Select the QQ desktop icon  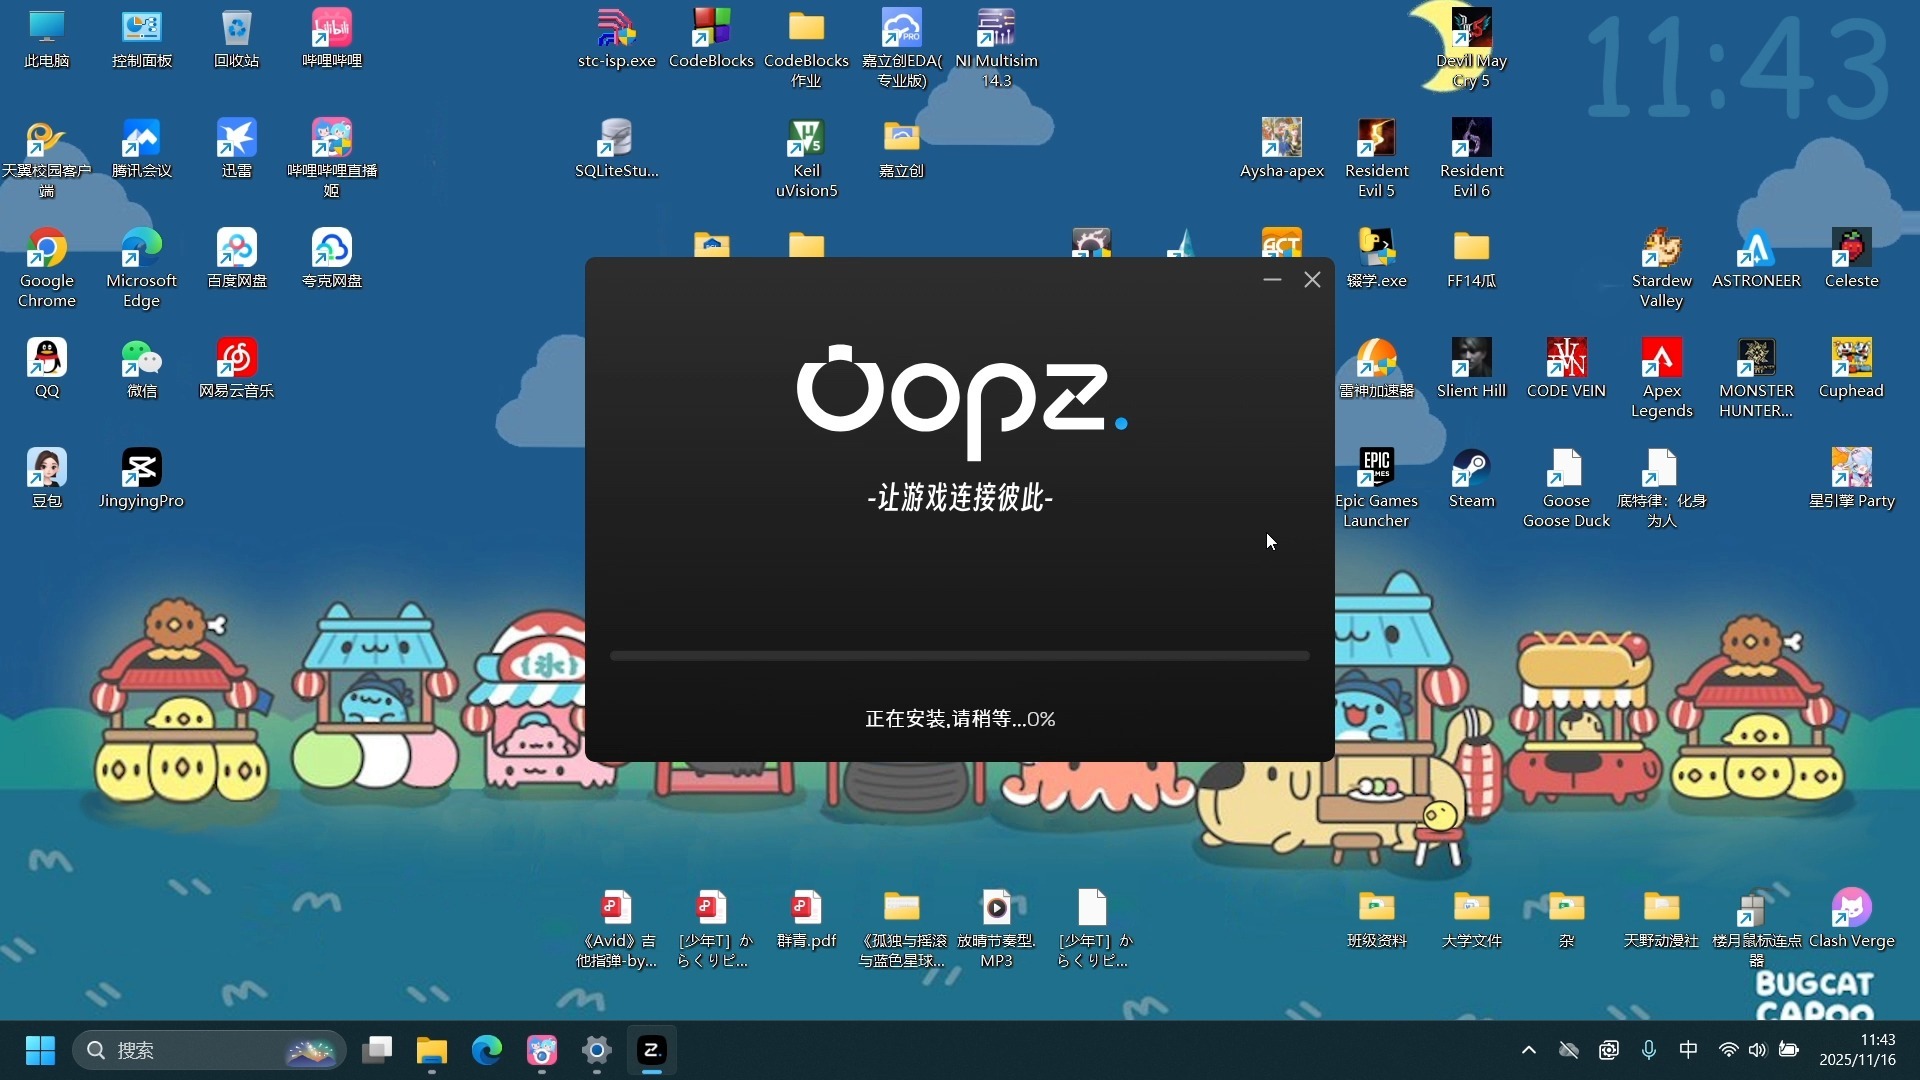(x=47, y=370)
